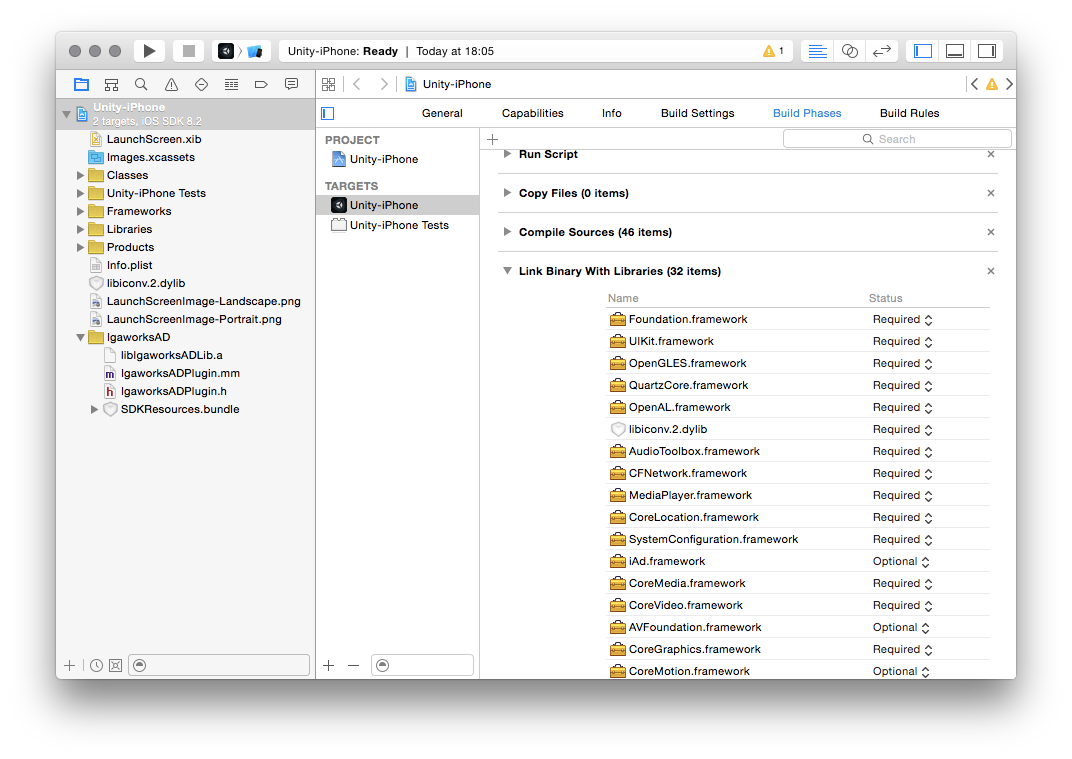Viewport: 1072px width, 759px height.
Task: Add a new target with plus button
Action: (x=329, y=665)
